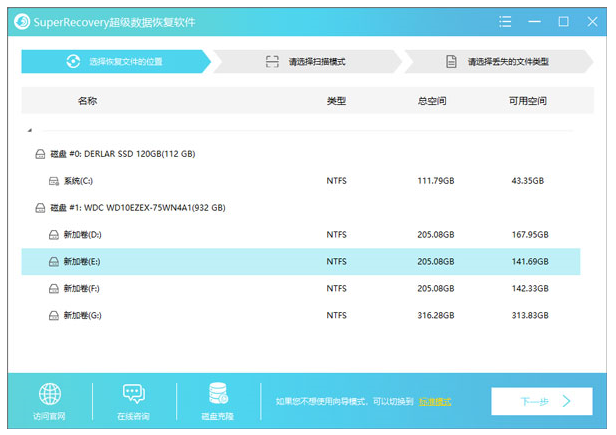Select the 系统(C:) partition
This screenshot has height=435, width=616.
78,181
